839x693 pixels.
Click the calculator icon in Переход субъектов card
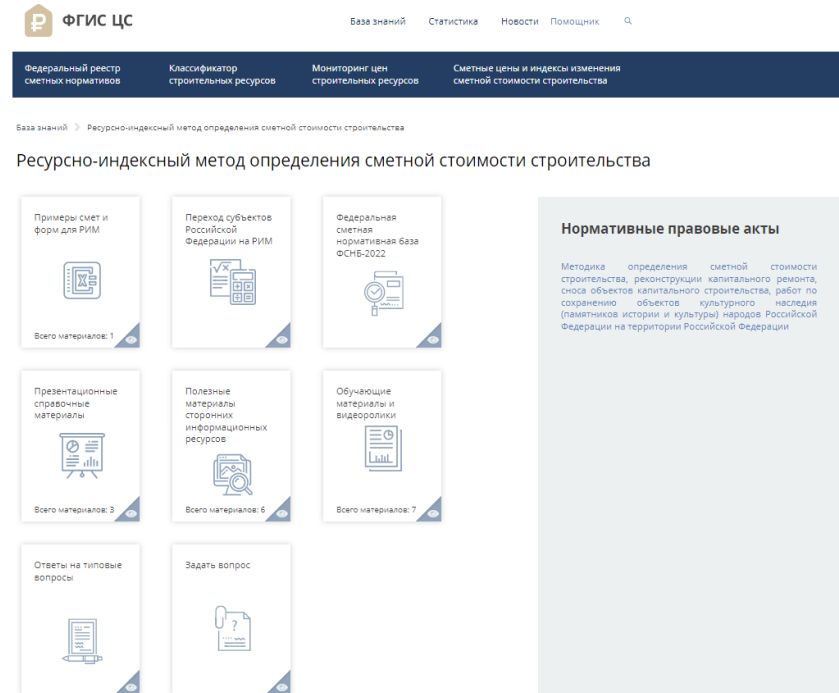(231, 281)
